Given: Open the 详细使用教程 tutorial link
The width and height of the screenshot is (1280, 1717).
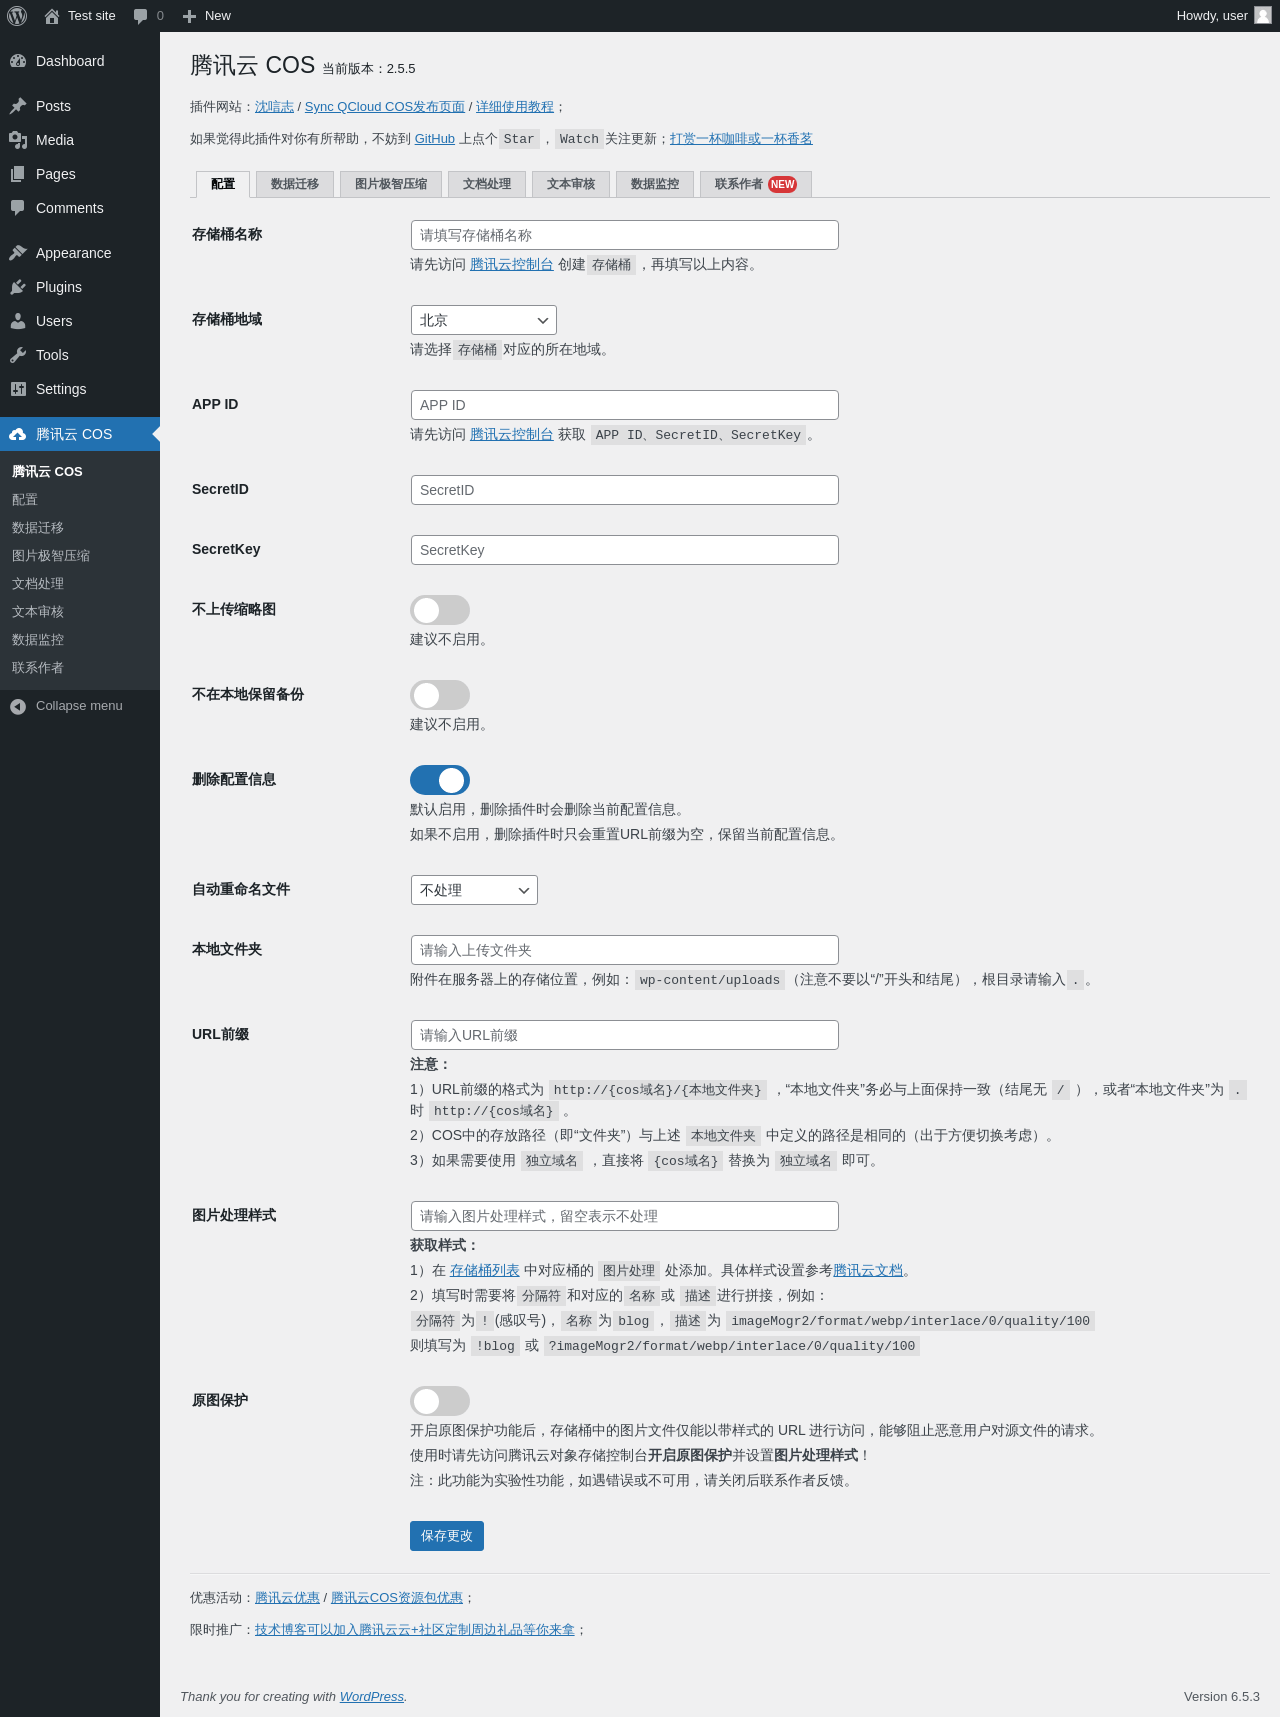Looking at the screenshot, I should tap(515, 107).
